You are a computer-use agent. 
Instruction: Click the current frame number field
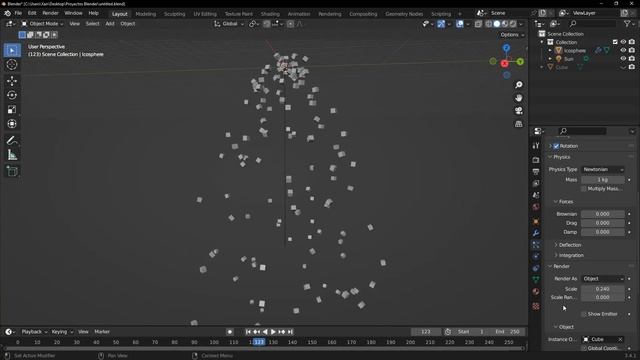[x=426, y=332]
